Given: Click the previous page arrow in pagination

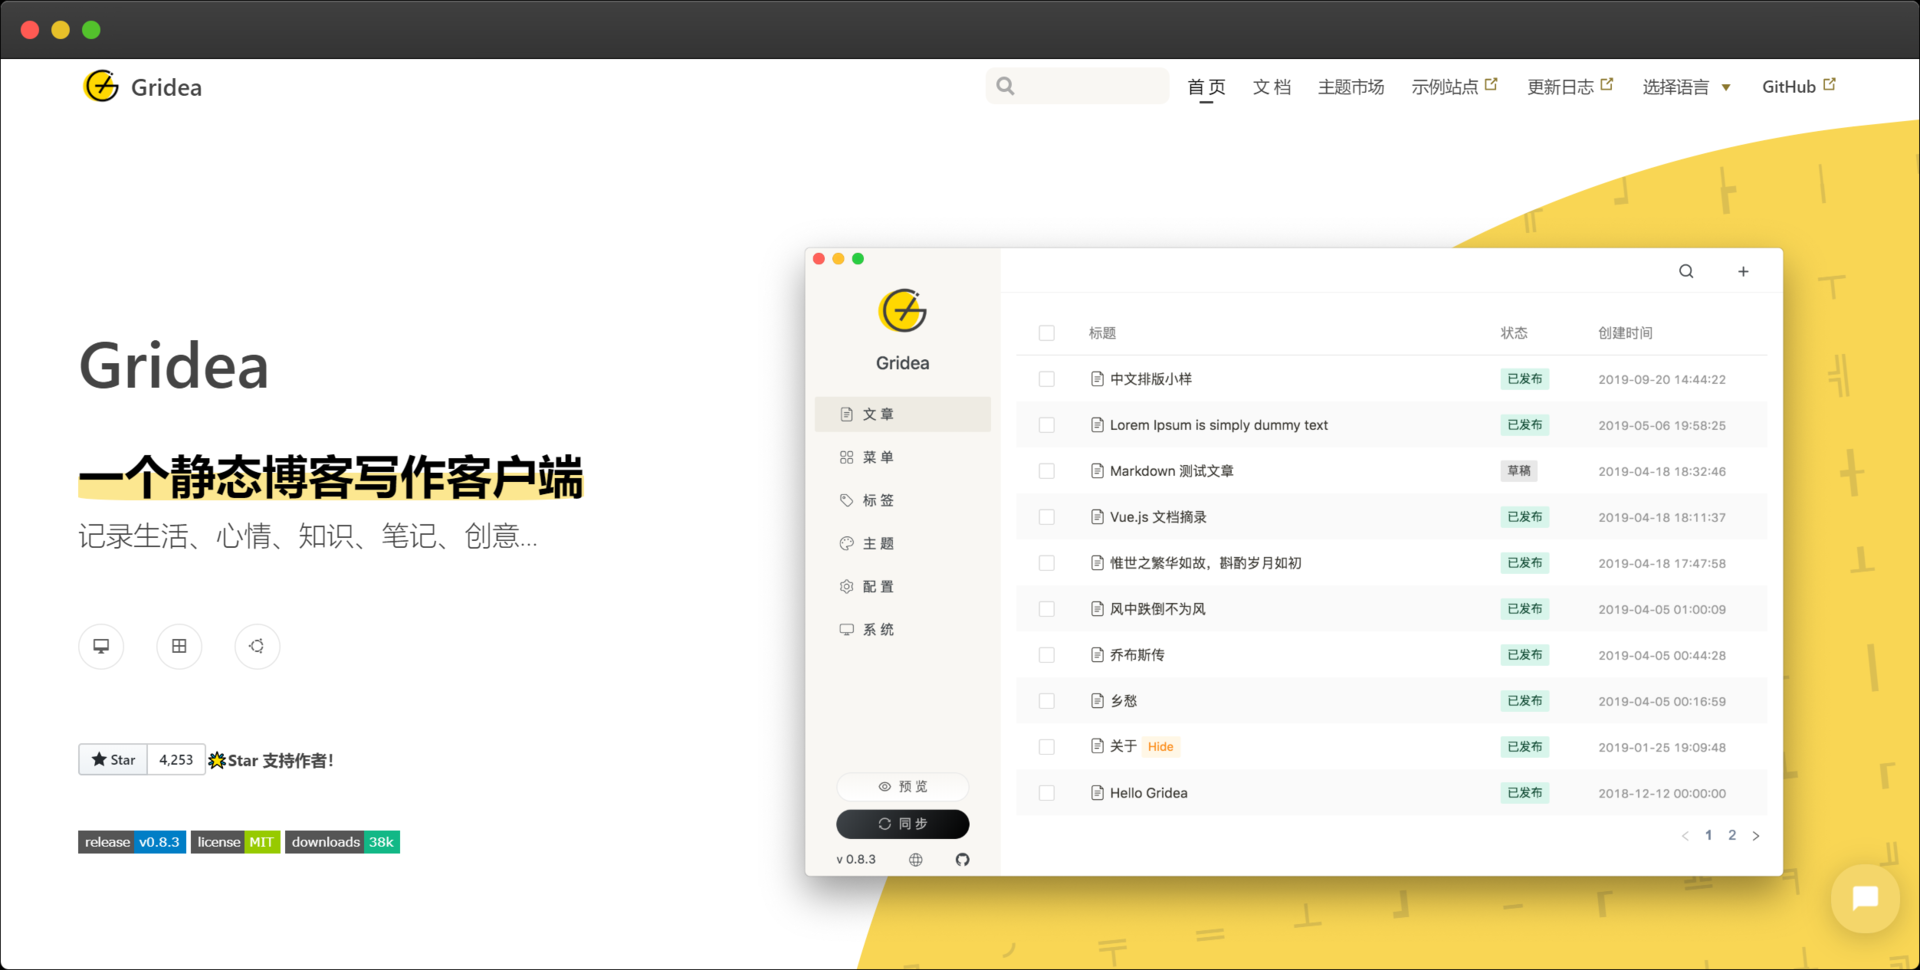Looking at the screenshot, I should (x=1685, y=836).
